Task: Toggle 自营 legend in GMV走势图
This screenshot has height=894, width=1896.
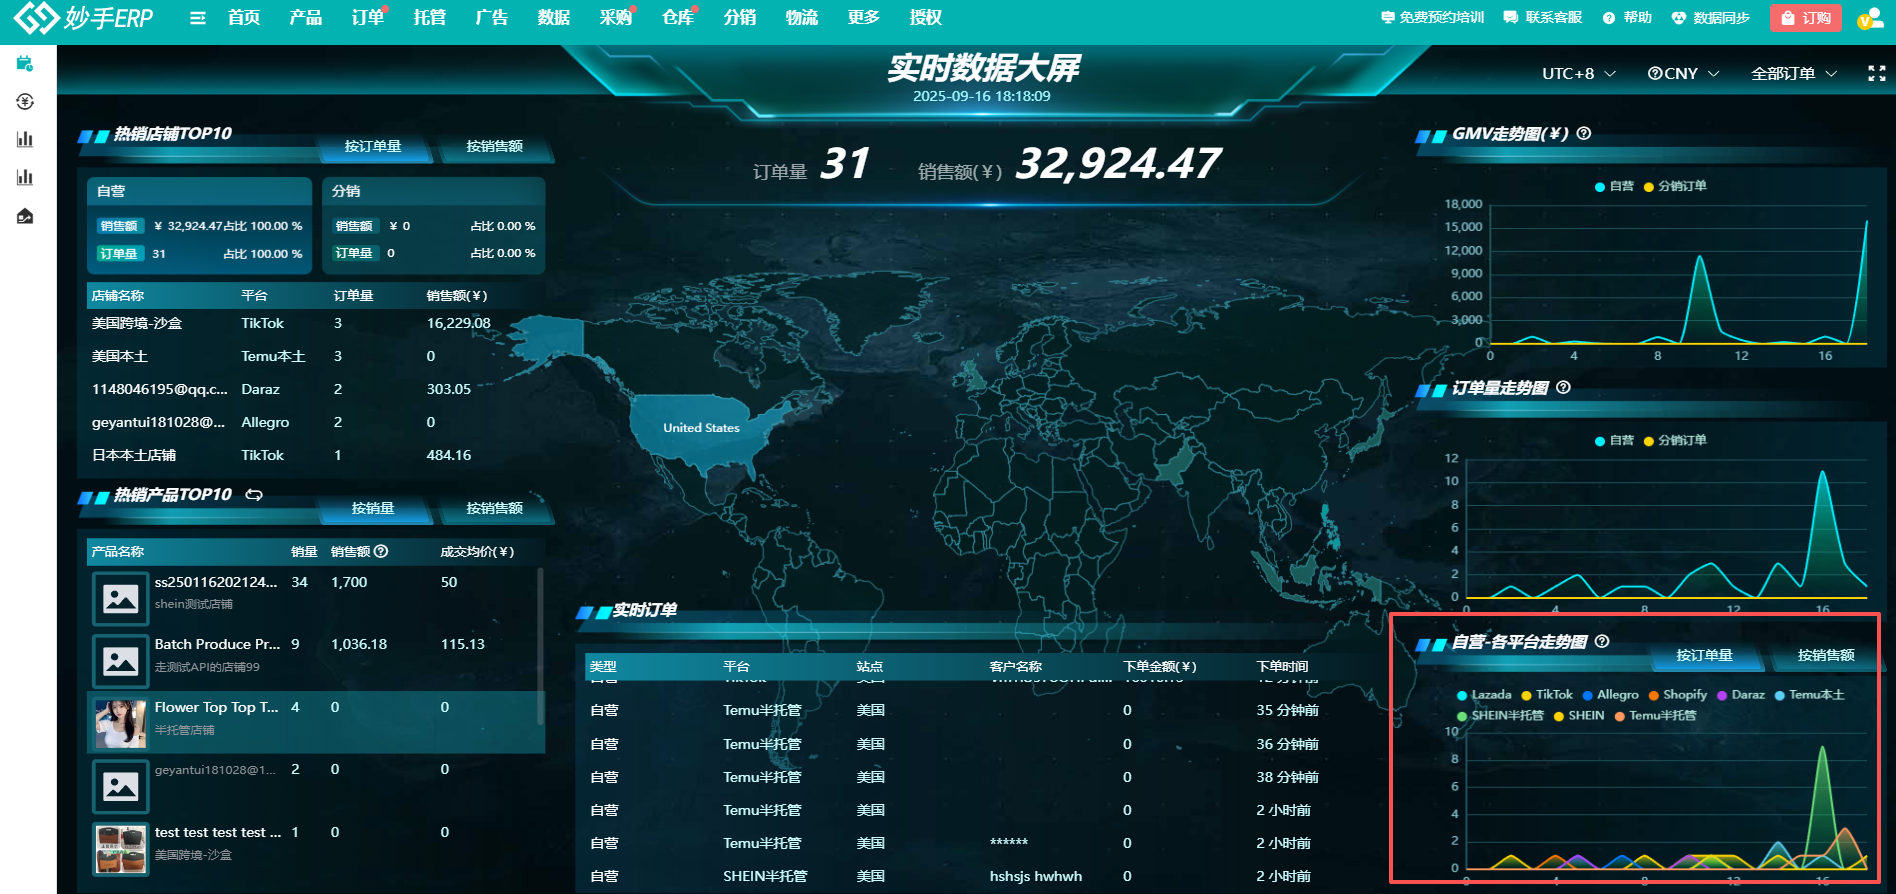Action: pyautogui.click(x=1614, y=186)
